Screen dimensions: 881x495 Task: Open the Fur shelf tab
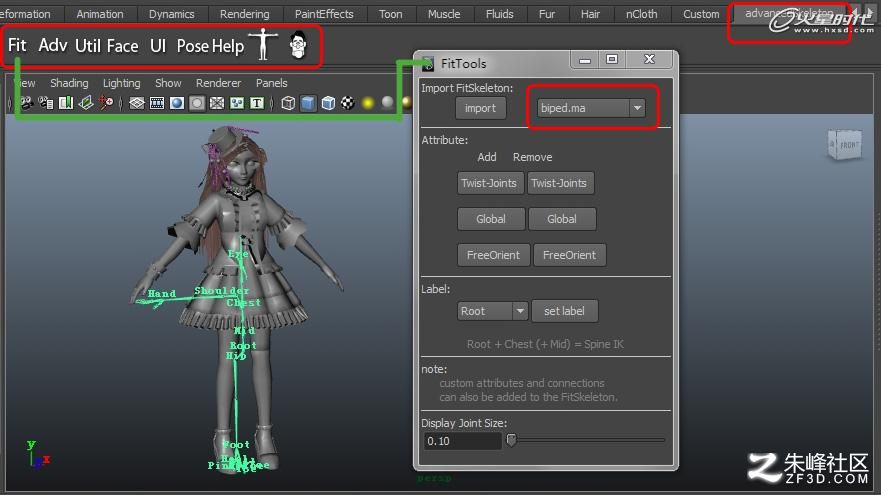[x=547, y=14]
